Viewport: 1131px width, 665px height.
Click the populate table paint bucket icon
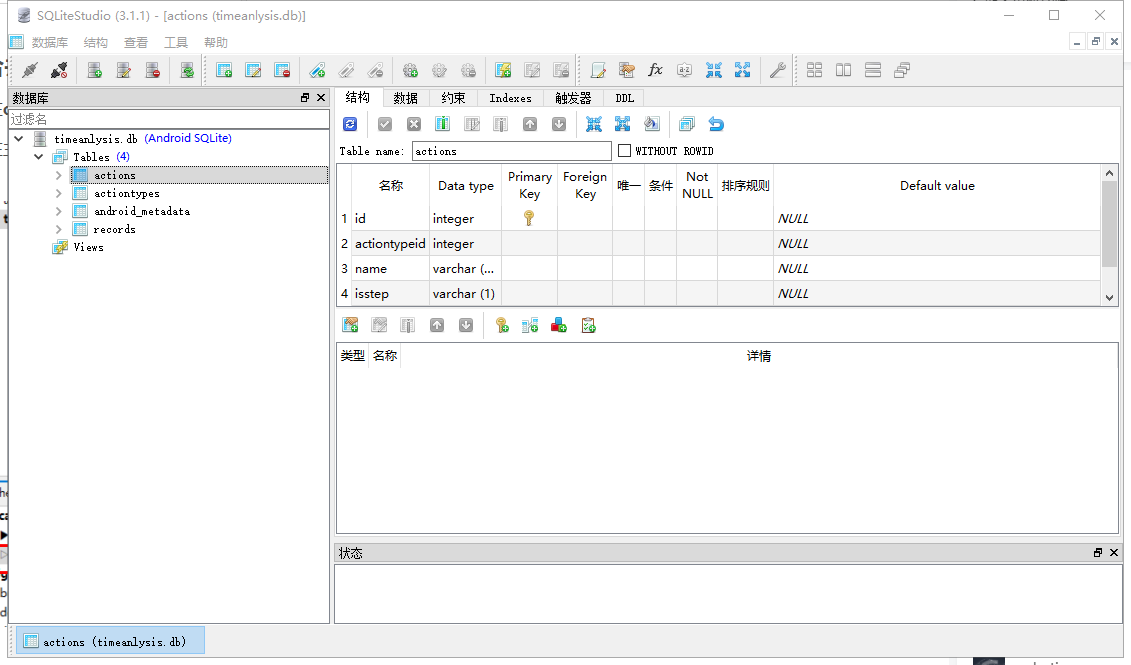[x=651, y=124]
